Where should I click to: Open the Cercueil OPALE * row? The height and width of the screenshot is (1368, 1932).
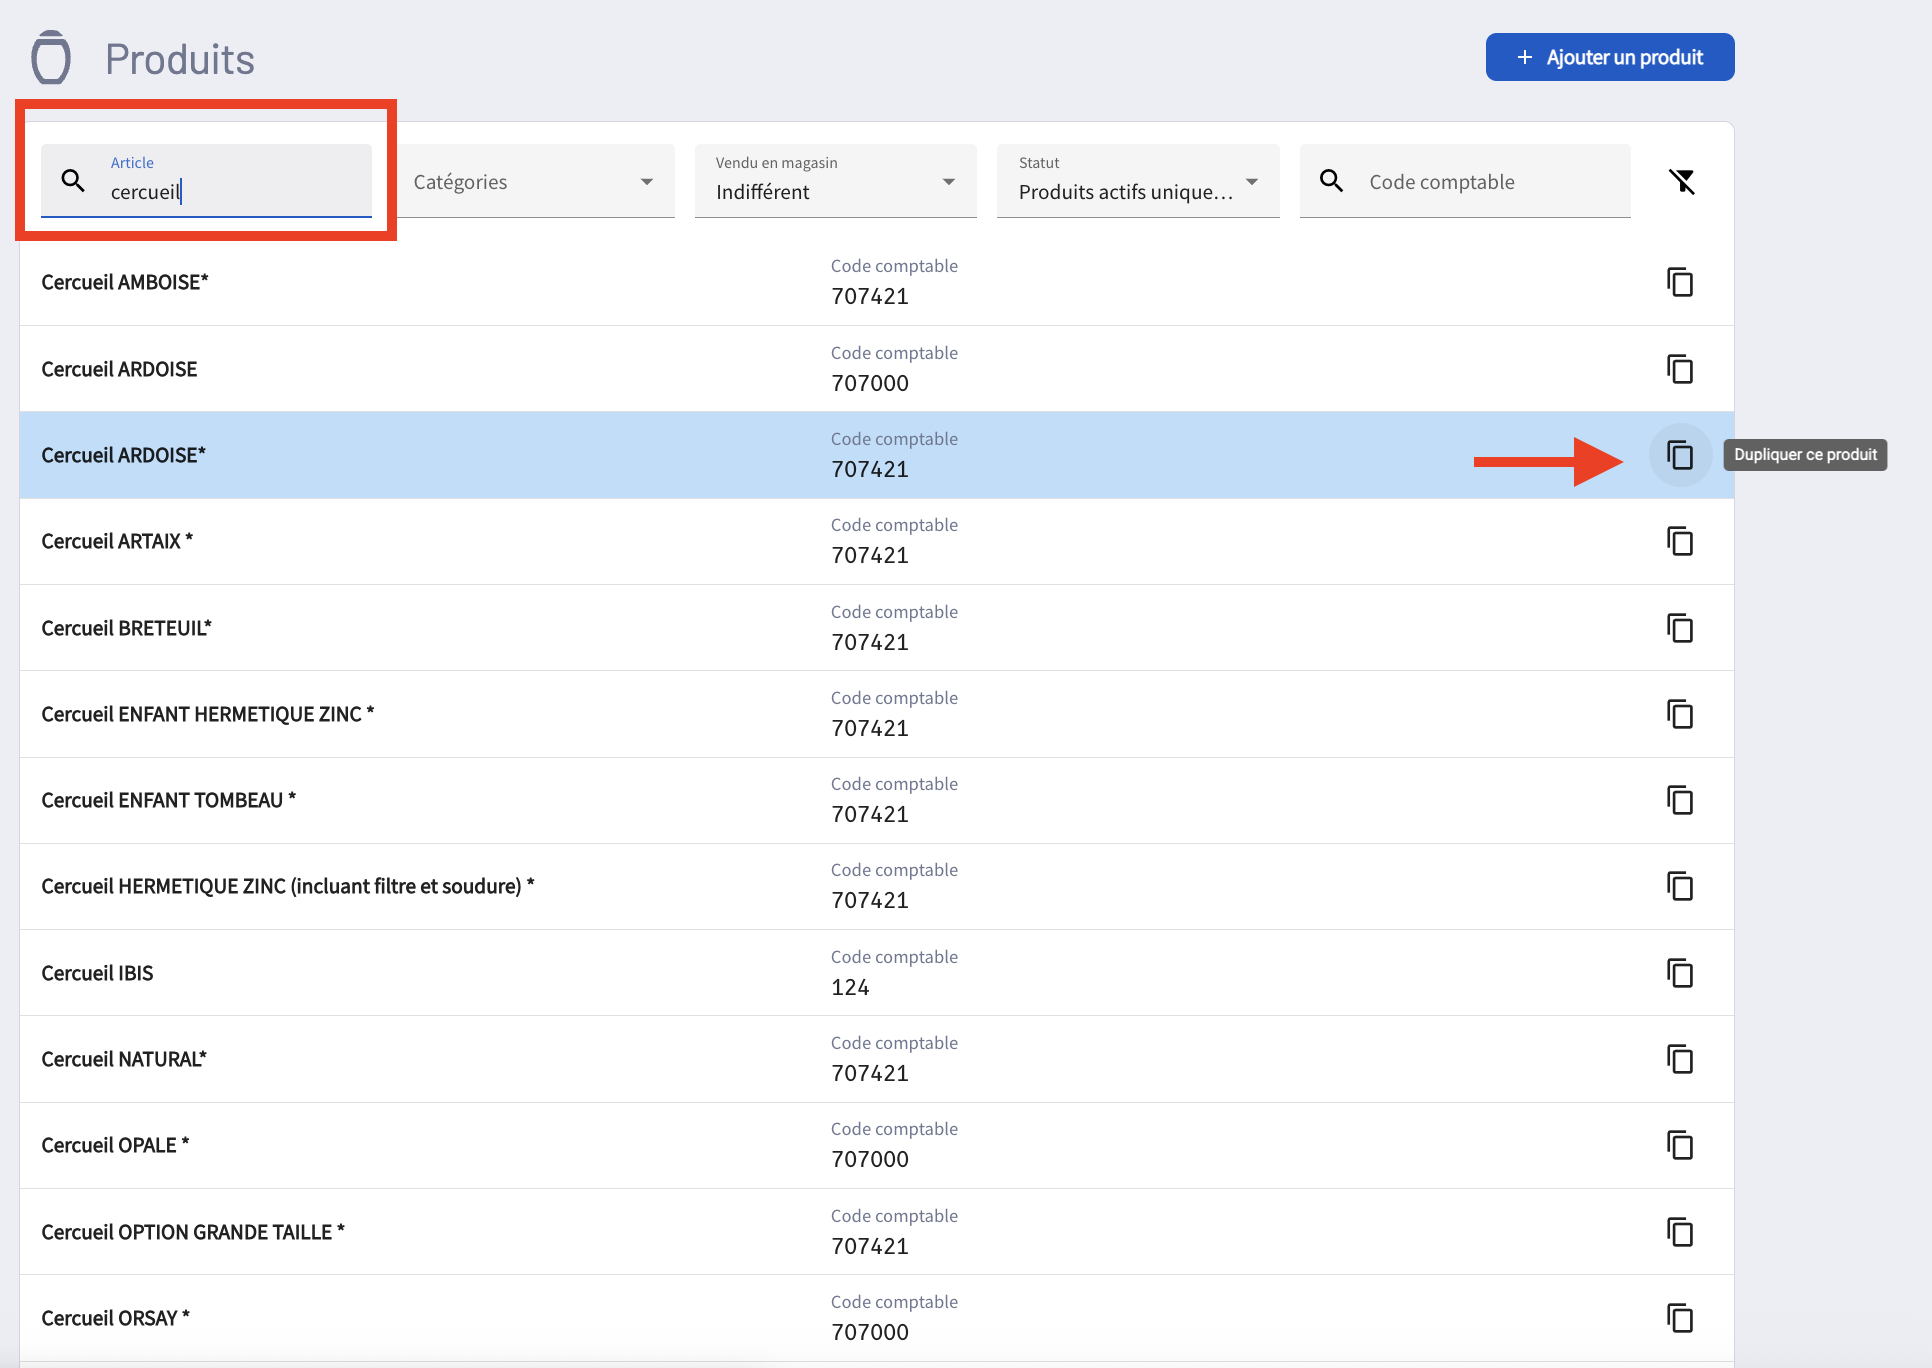coord(877,1145)
